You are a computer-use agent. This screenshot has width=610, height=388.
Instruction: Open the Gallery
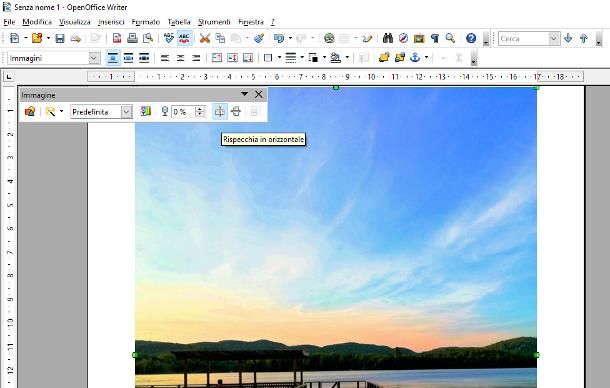point(419,38)
